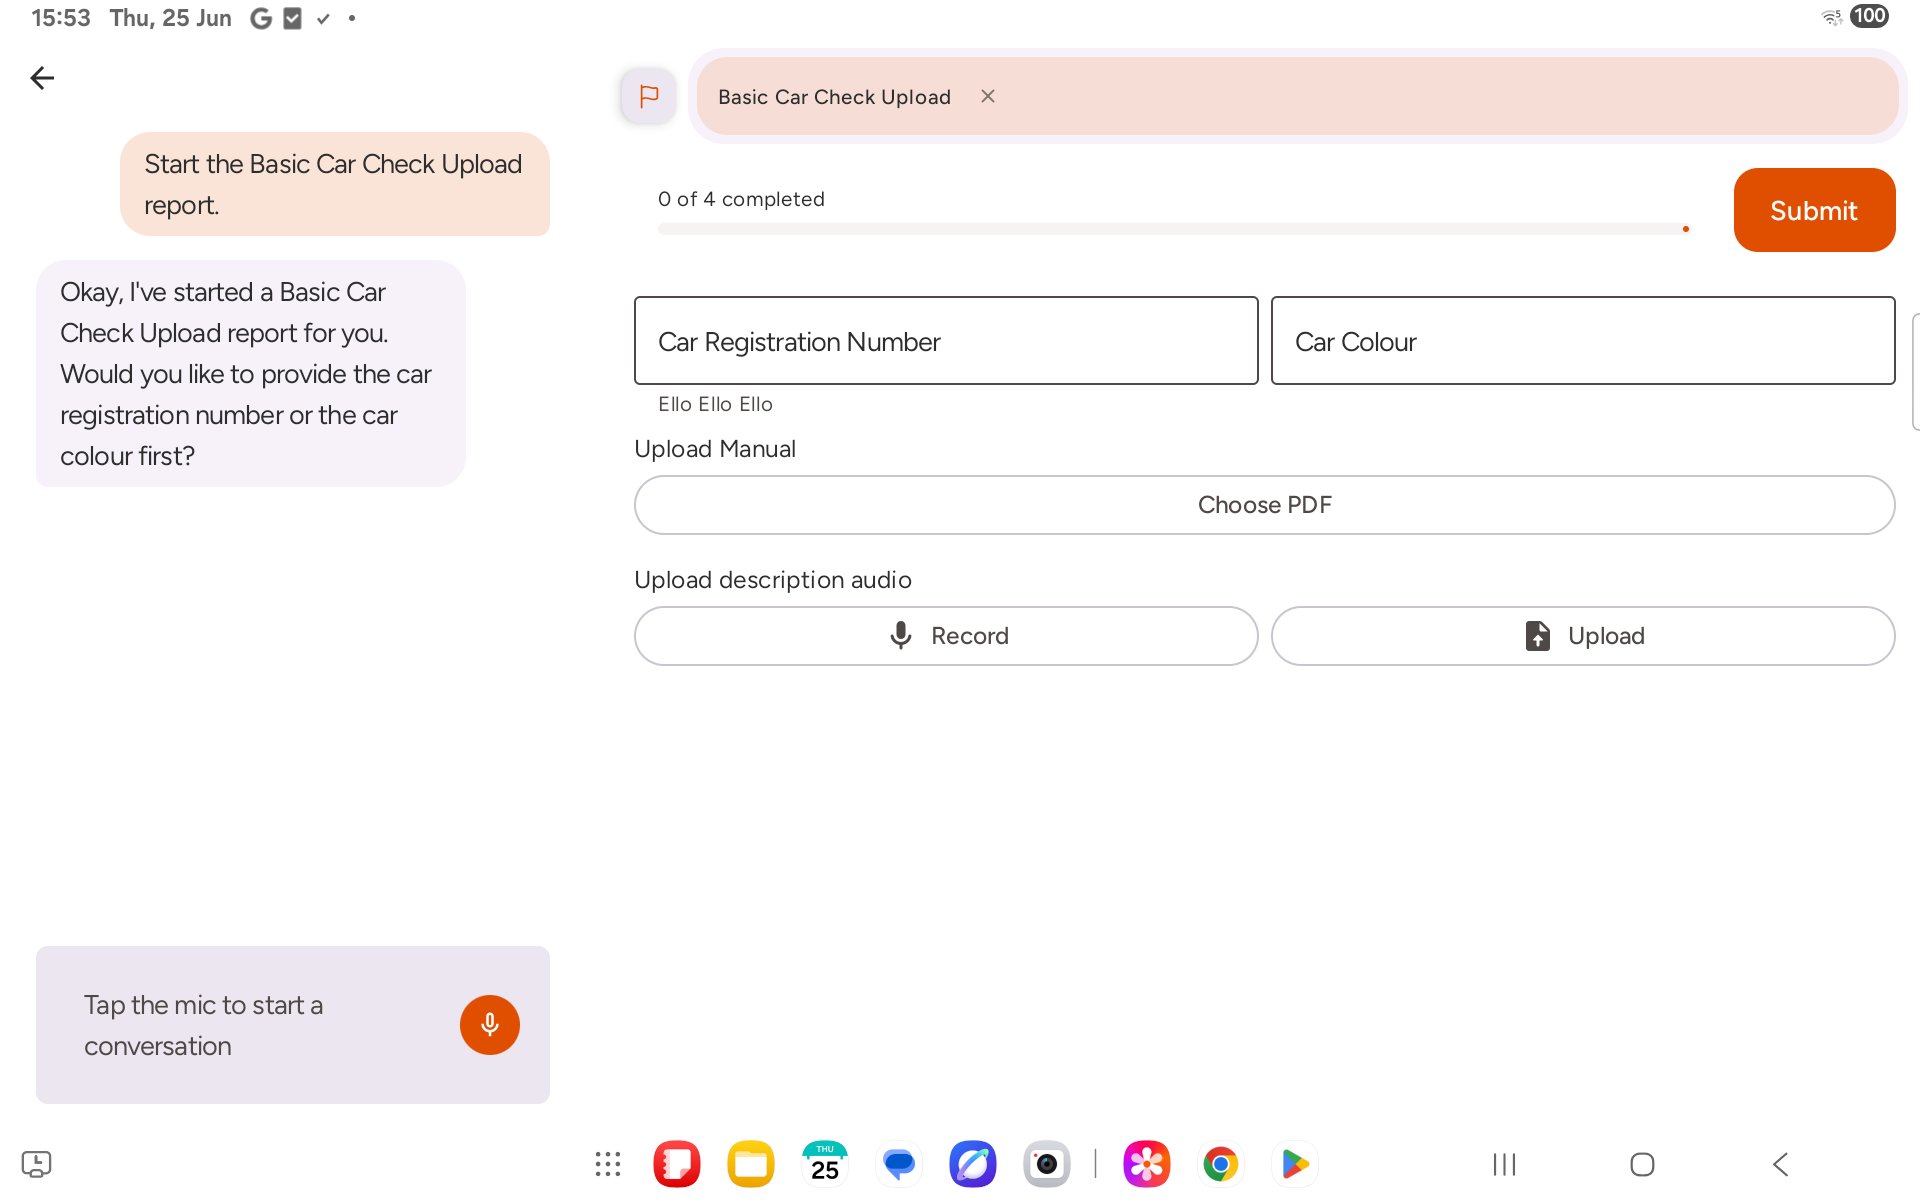1920x1200 pixels.
Task: Click the assistant reply message bubble
Action: pyautogui.click(x=251, y=374)
